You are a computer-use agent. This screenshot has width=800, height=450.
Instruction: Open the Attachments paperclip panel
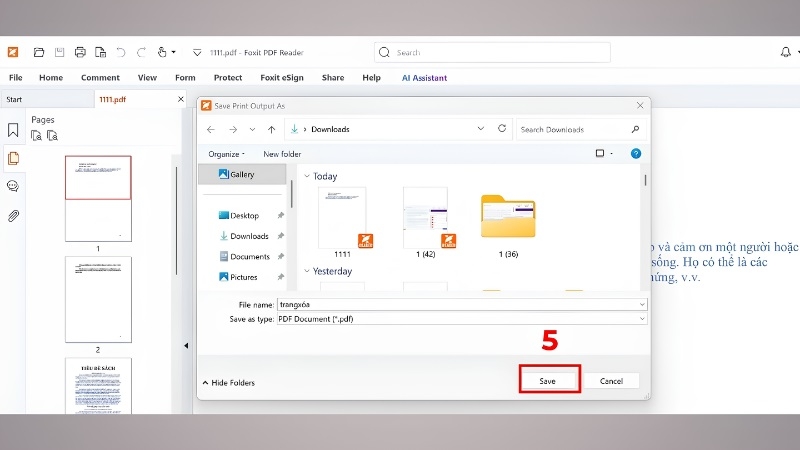pyautogui.click(x=13, y=216)
